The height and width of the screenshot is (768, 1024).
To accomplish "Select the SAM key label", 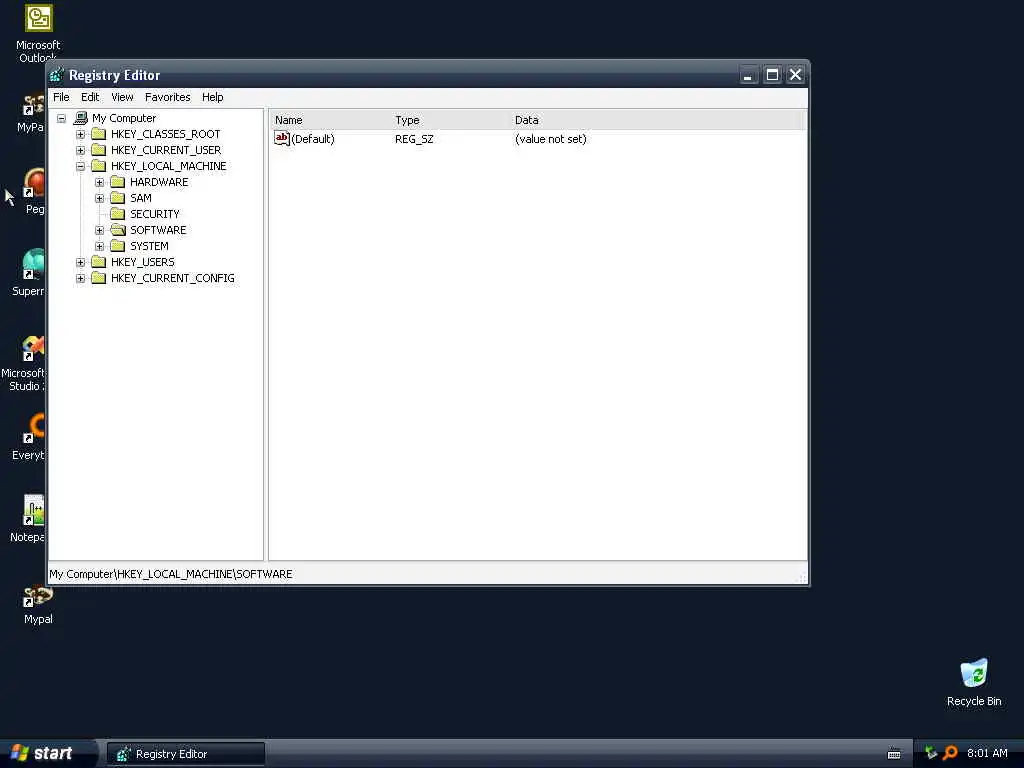I will pos(140,198).
